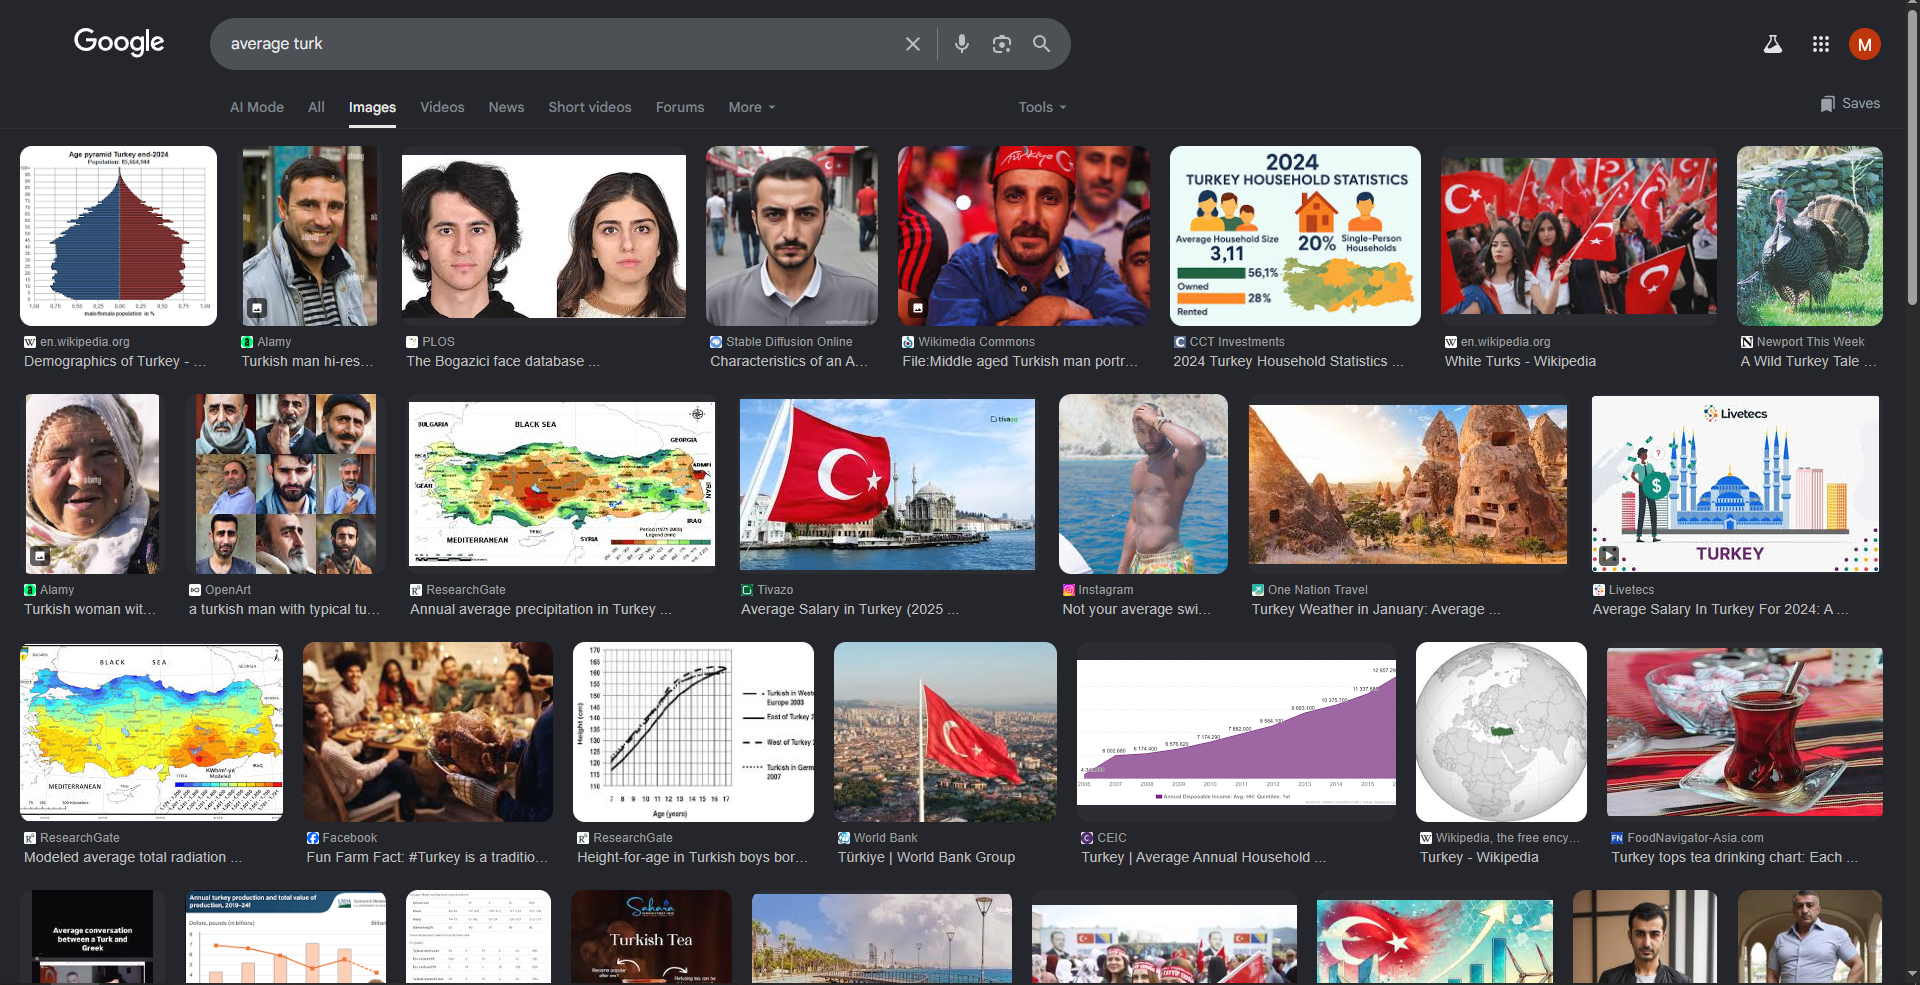Open the 2024 Turkey Household Statistics thumbnail
Image resolution: width=1920 pixels, height=985 pixels.
[1295, 236]
